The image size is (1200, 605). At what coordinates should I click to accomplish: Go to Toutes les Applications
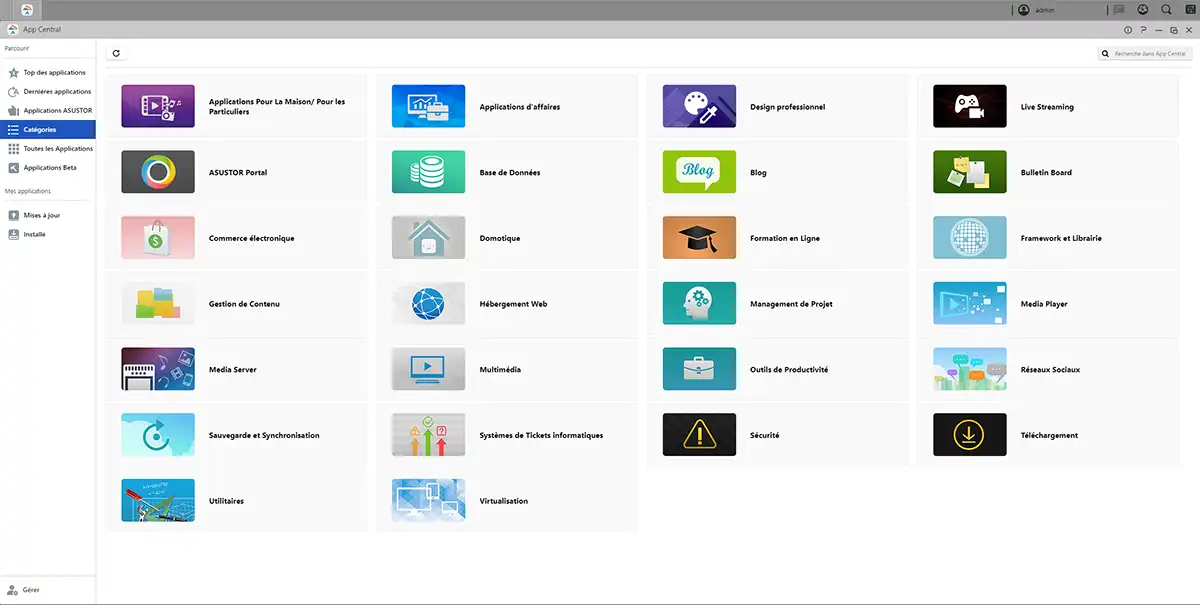coord(58,148)
